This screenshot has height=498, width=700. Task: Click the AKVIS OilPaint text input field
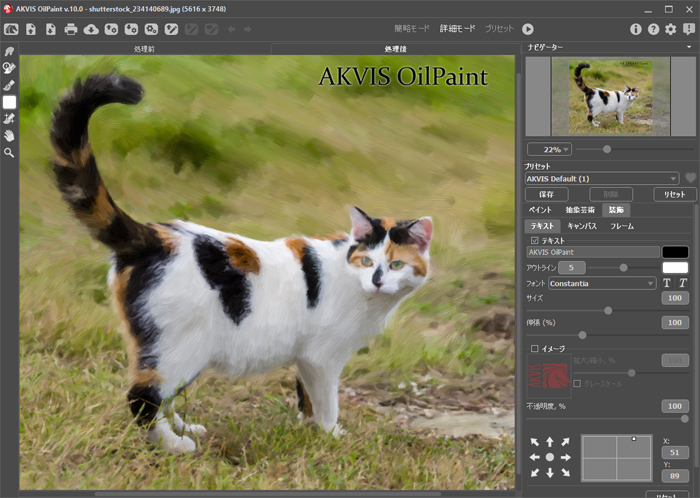pos(591,253)
